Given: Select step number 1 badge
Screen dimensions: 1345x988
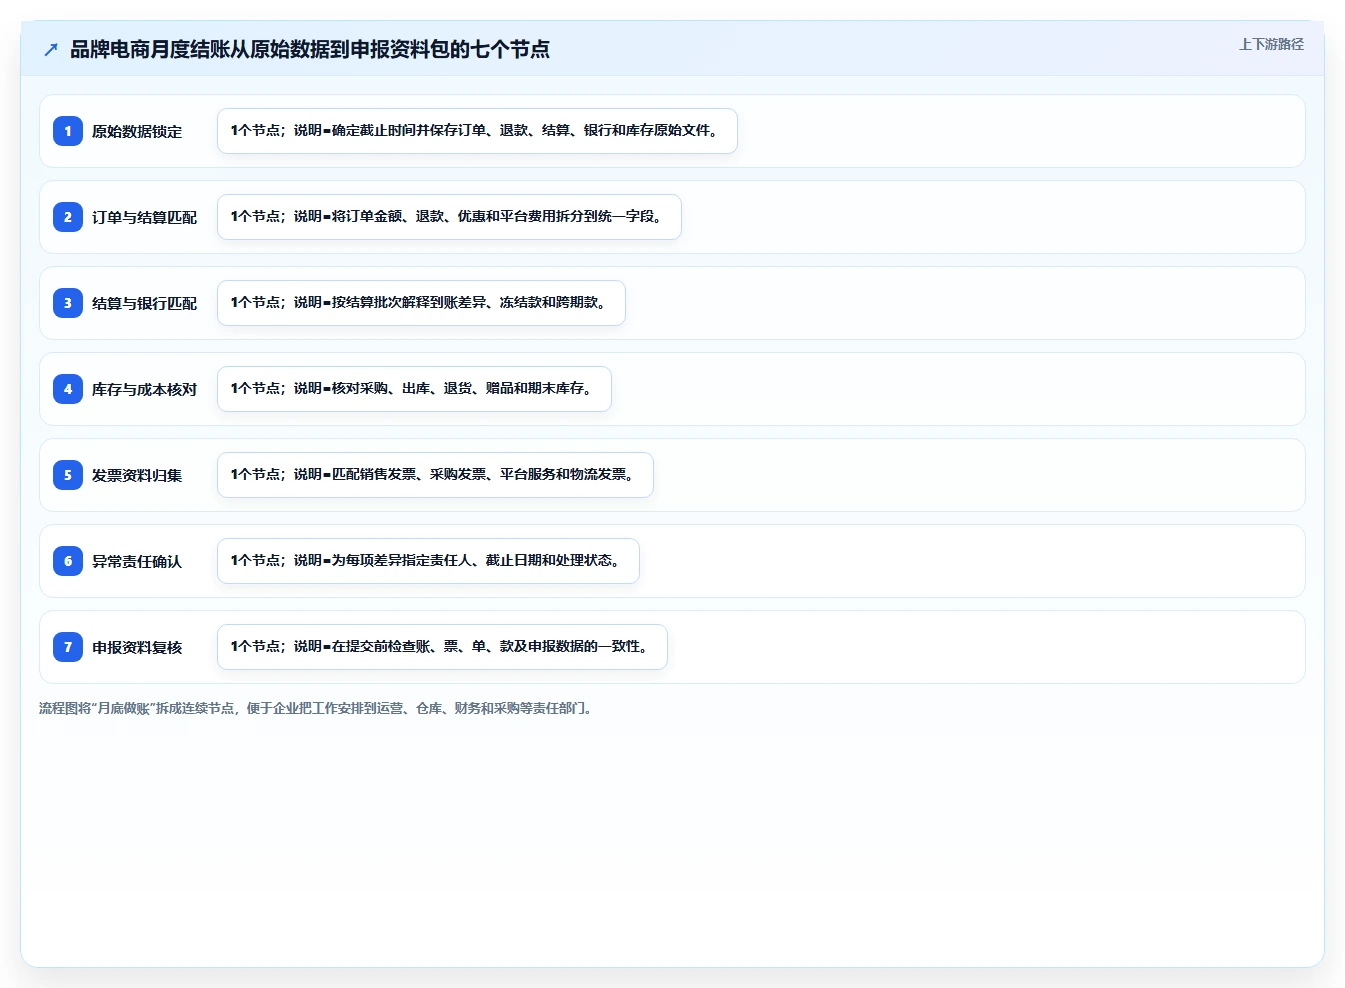Looking at the screenshot, I should [68, 131].
